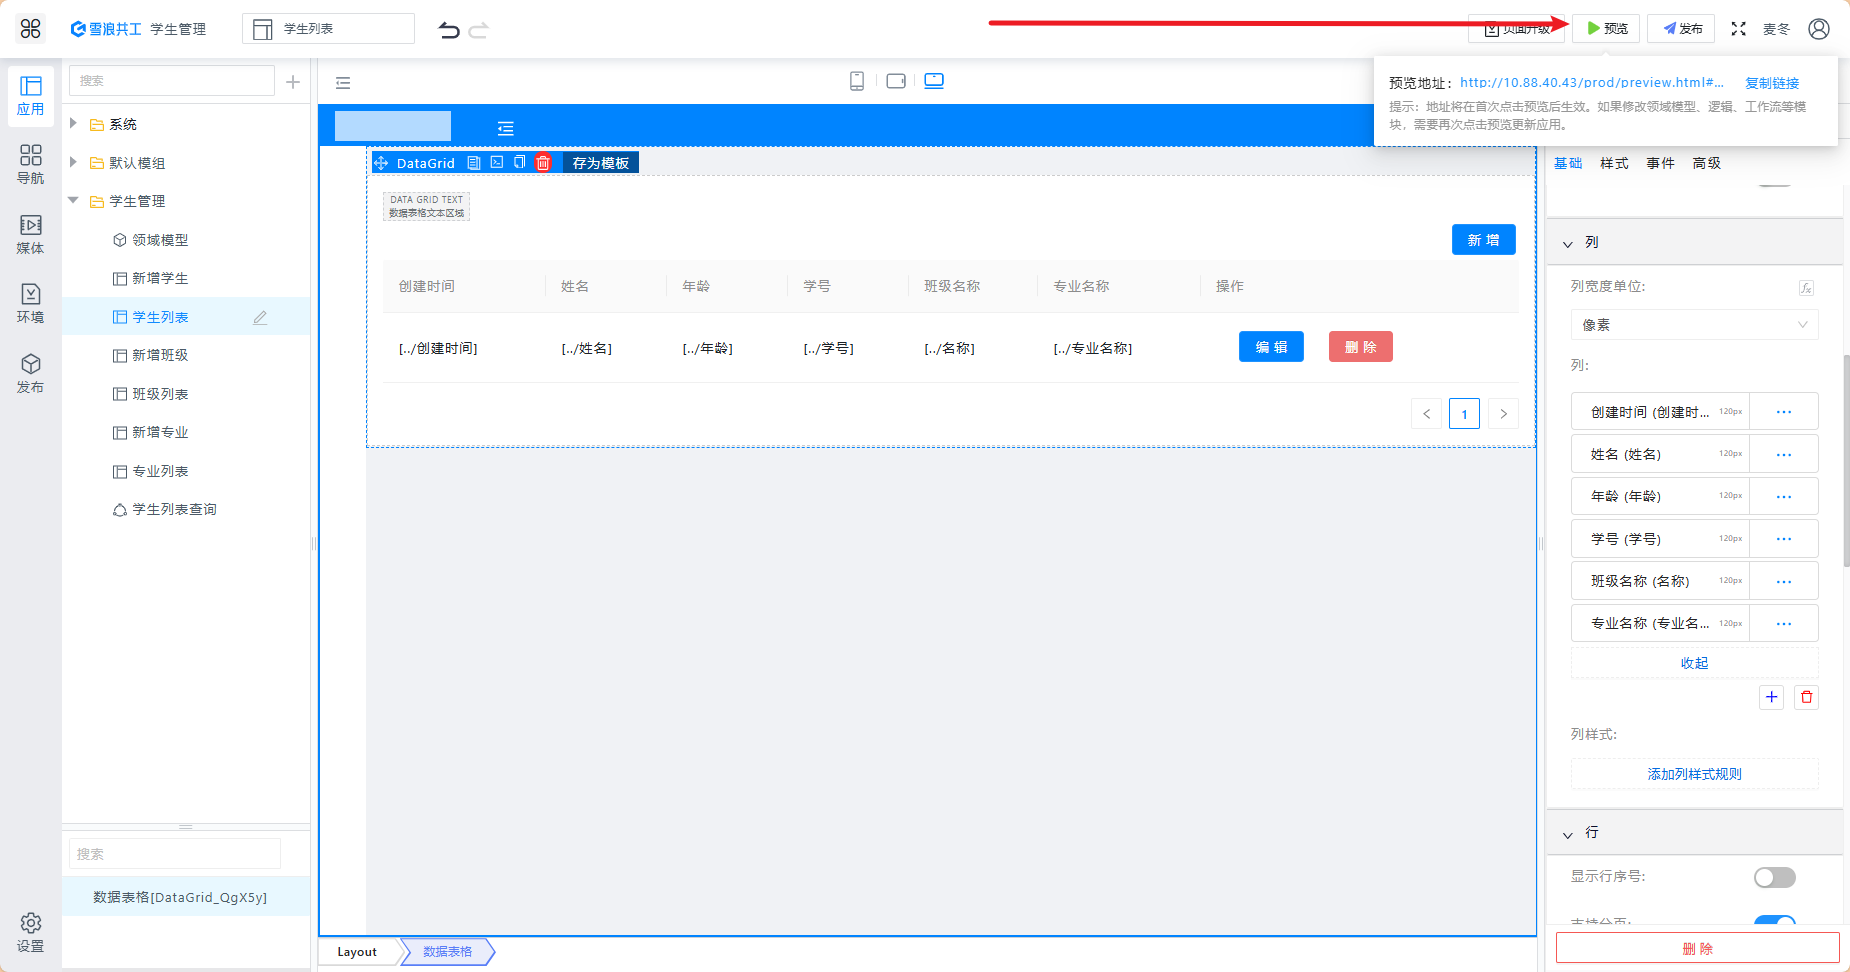Image resolution: width=1850 pixels, height=972 pixels.
Task: Click the lower component search field
Action: [175, 854]
